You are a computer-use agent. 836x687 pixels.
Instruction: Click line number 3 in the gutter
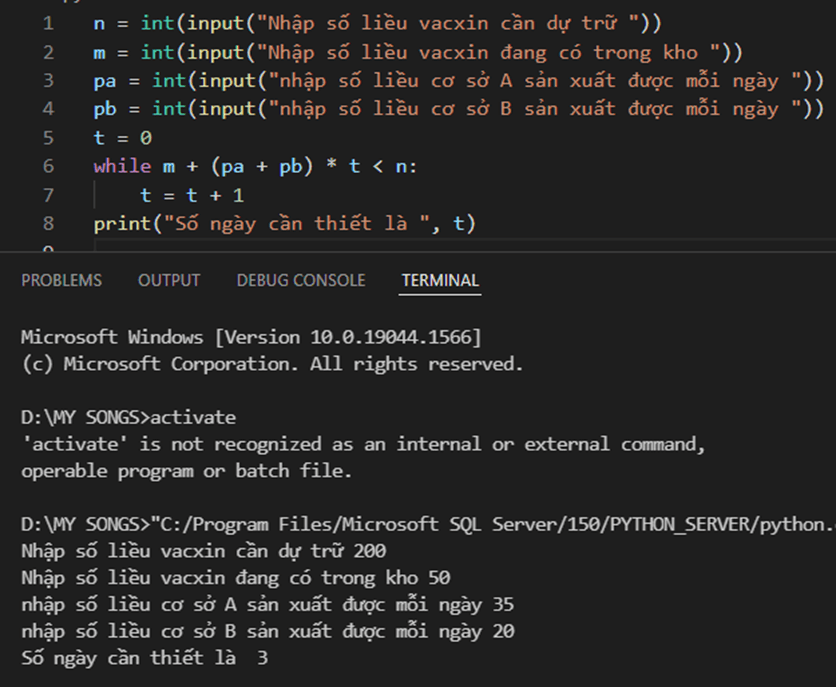click(x=49, y=80)
